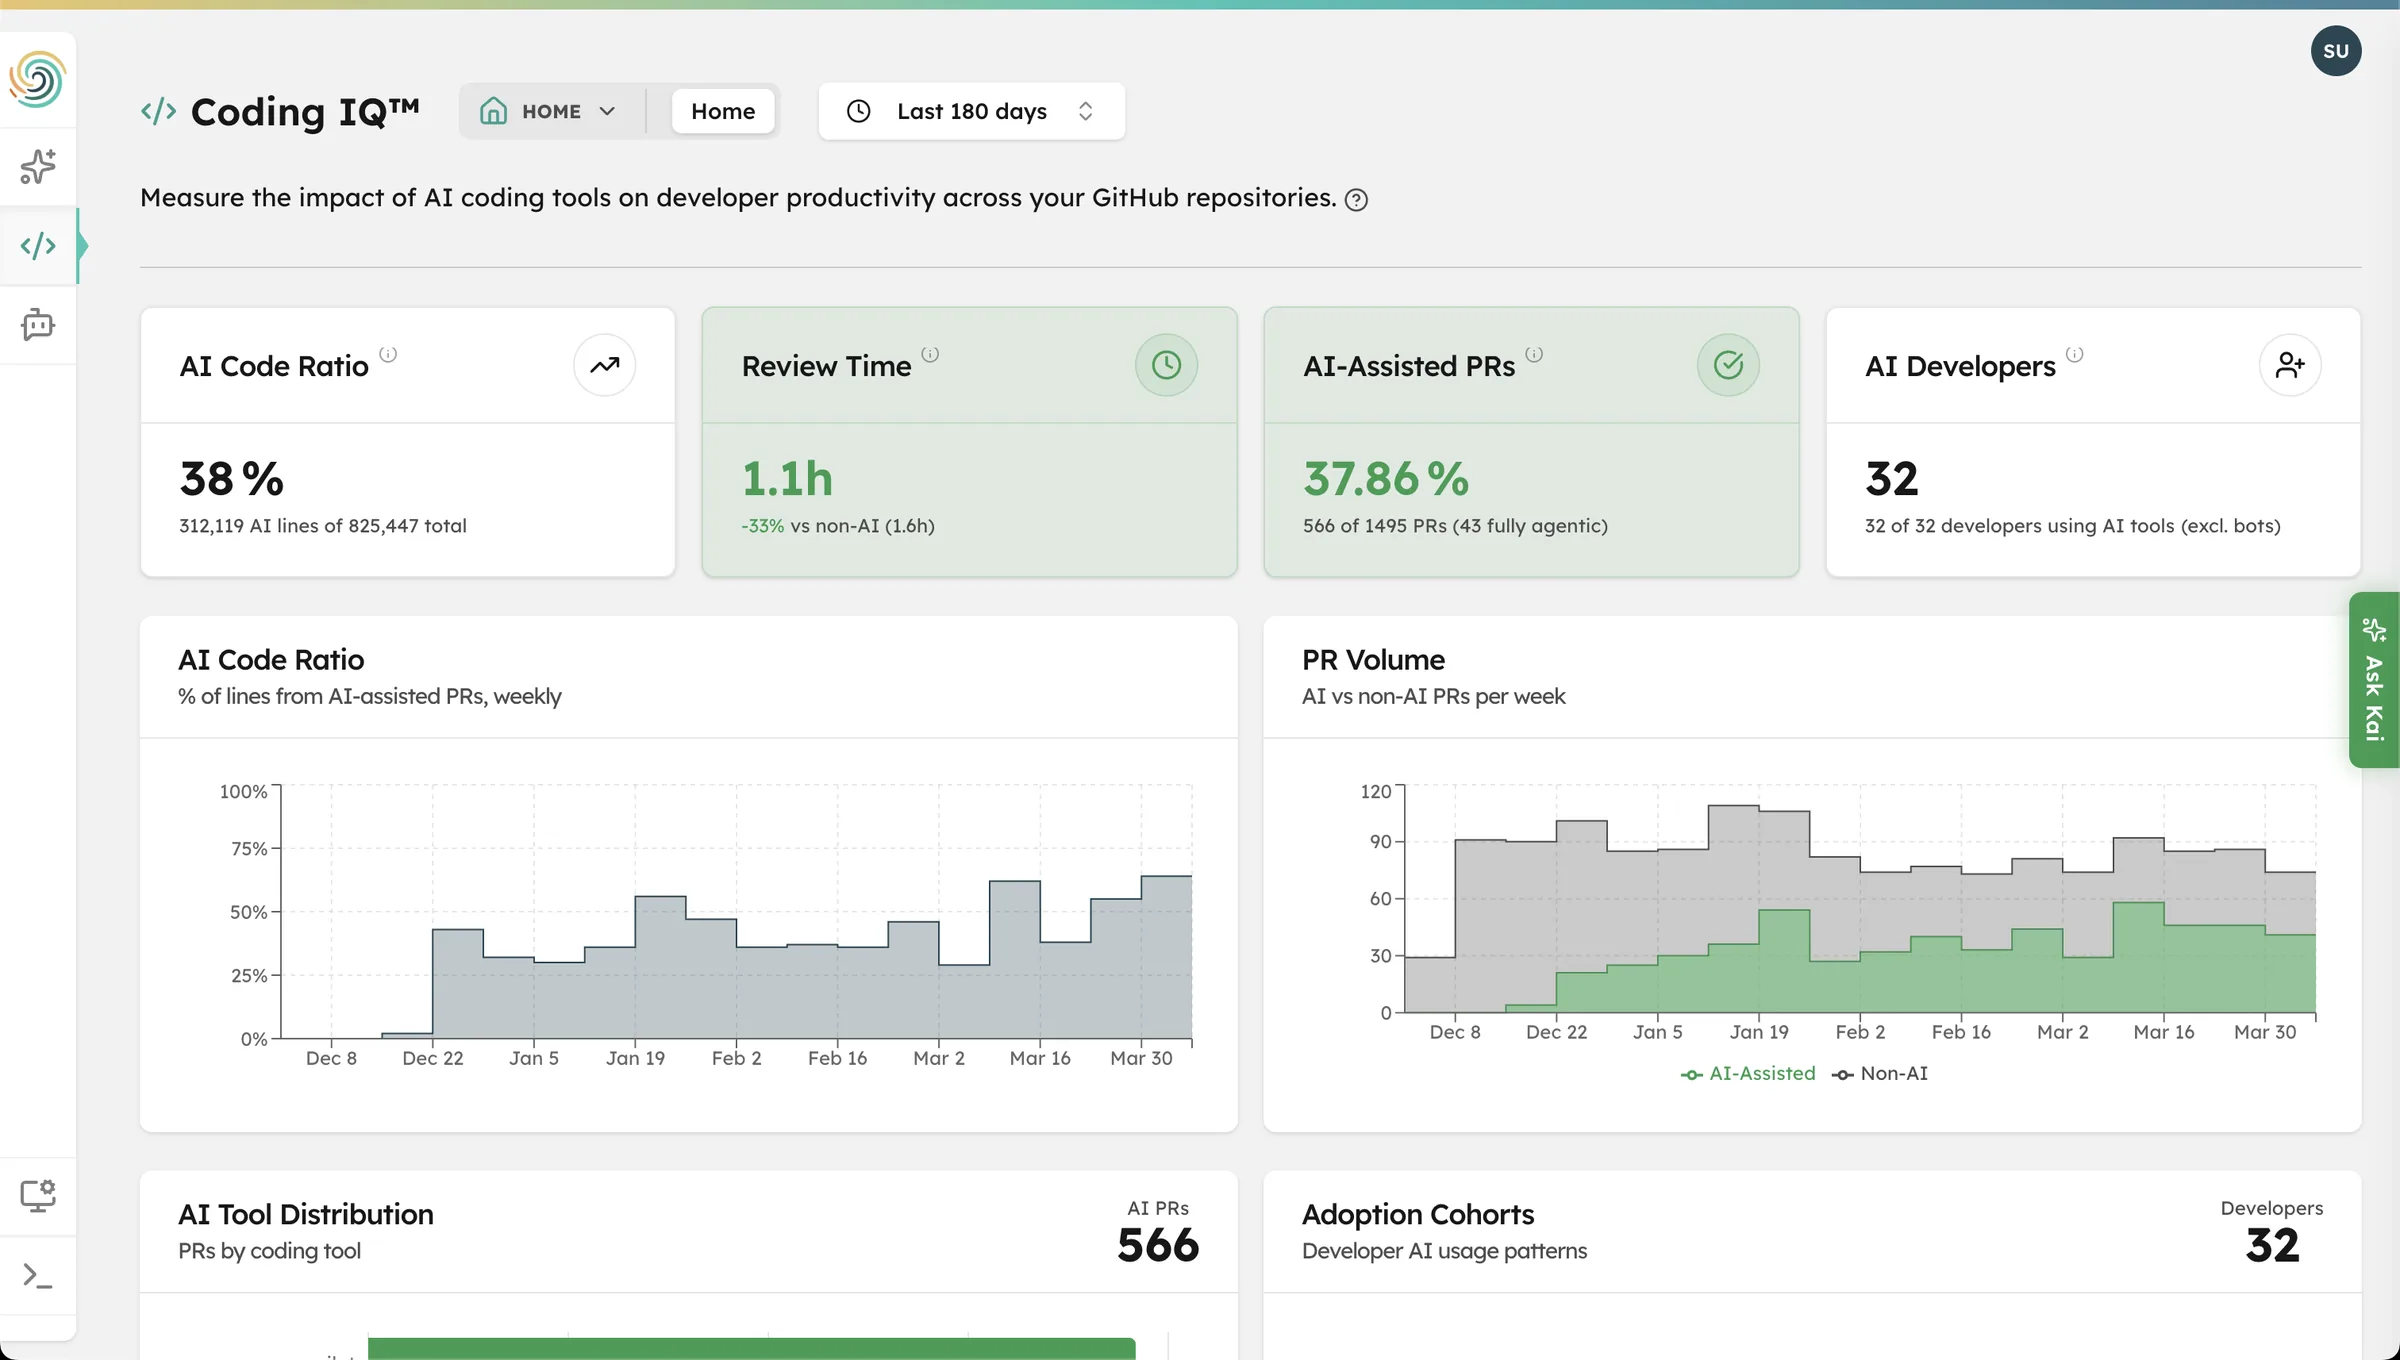Click the add-person icon on AI Developers card
This screenshot has height=1360, width=2400.
(x=2291, y=365)
